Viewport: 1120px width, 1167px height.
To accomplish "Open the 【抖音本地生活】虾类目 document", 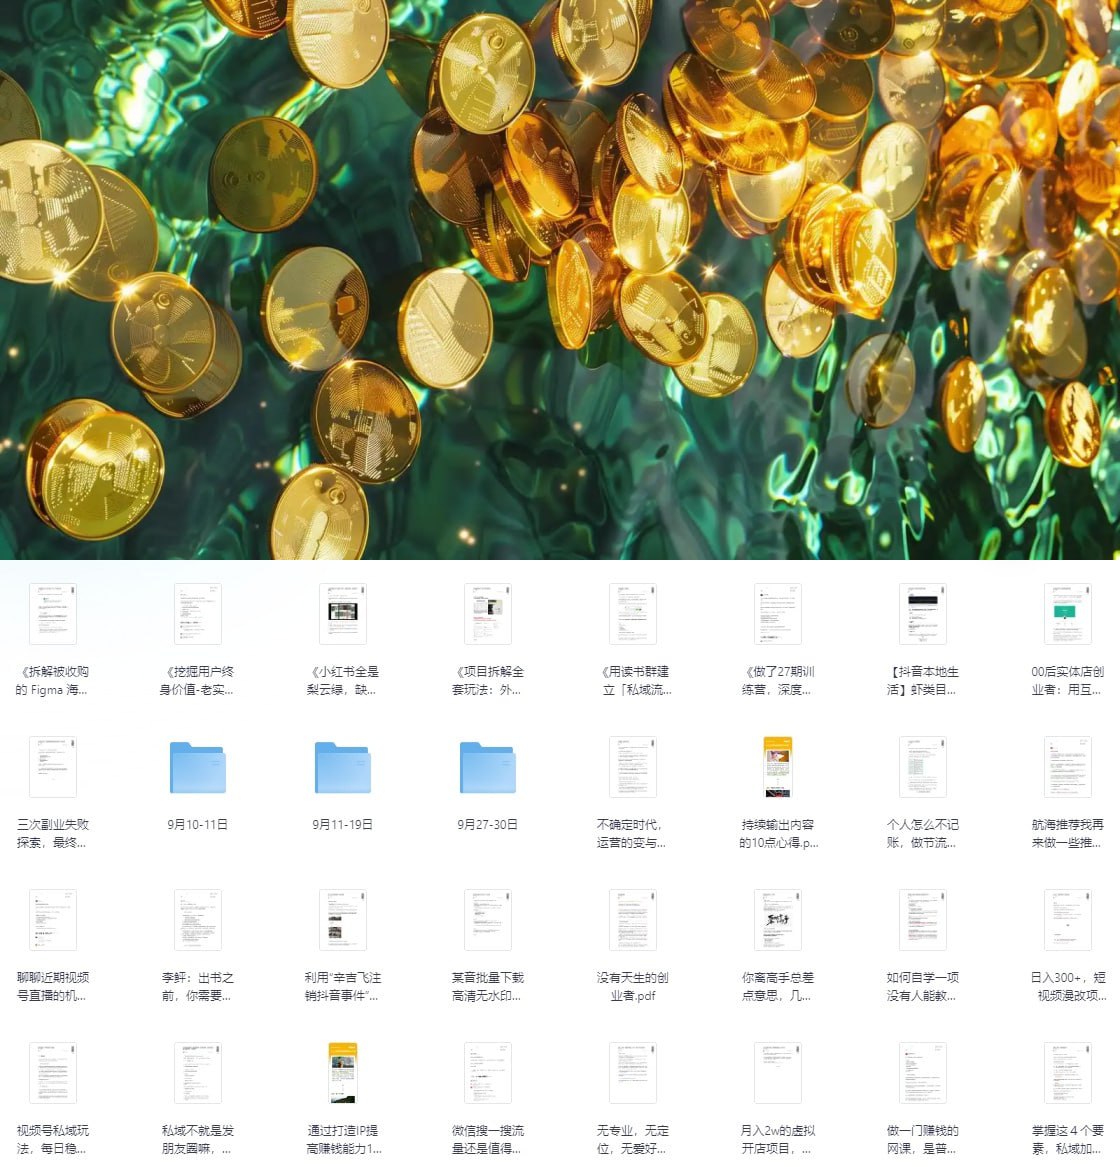I will click(922, 615).
